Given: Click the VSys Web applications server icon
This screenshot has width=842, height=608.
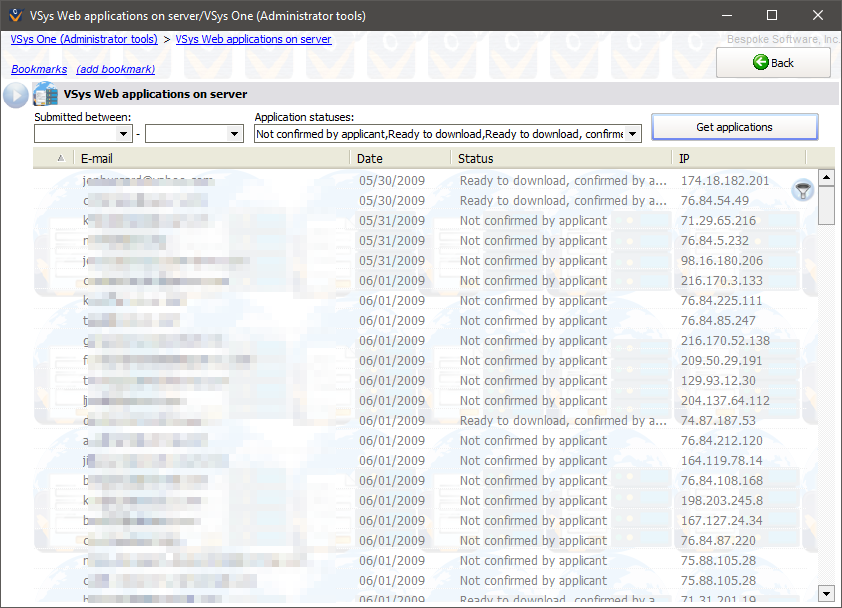Looking at the screenshot, I should [x=45, y=95].
